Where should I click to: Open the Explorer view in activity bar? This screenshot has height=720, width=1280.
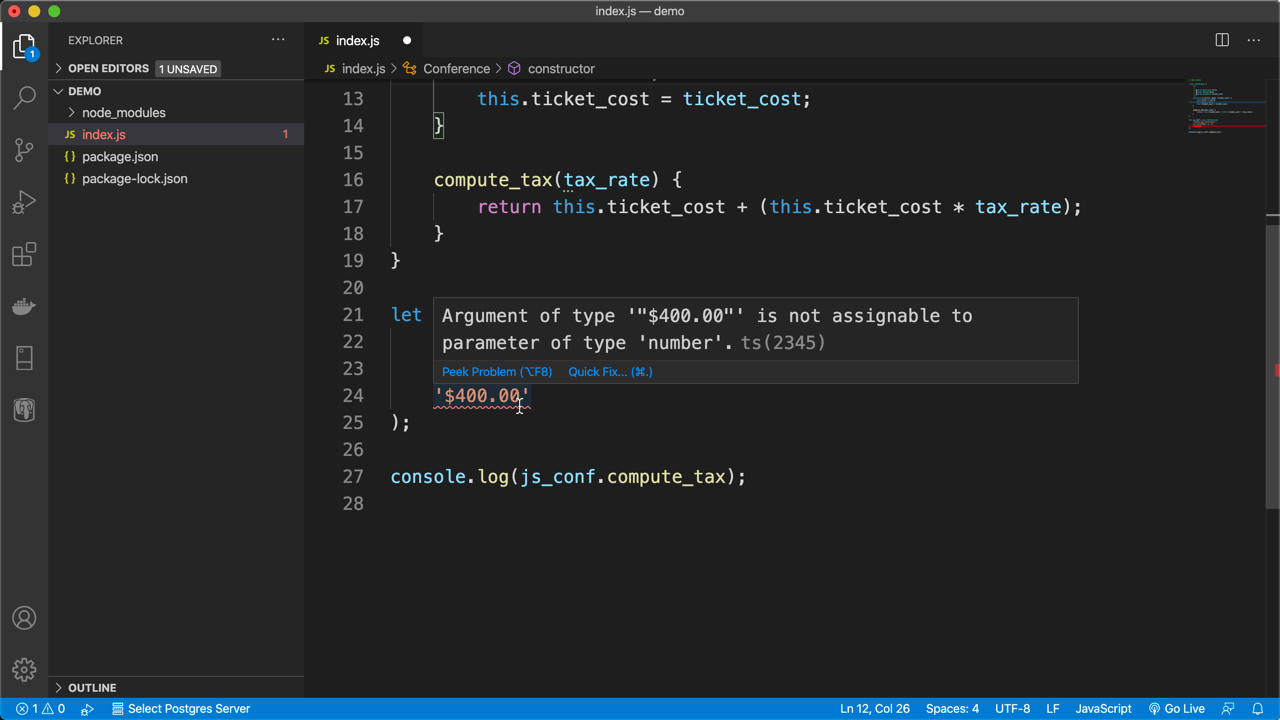tap(24, 47)
